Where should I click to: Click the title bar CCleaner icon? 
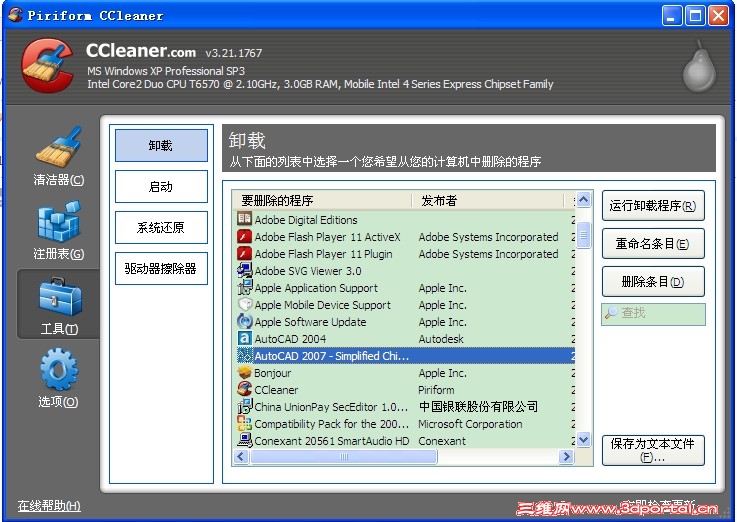click(x=15, y=15)
